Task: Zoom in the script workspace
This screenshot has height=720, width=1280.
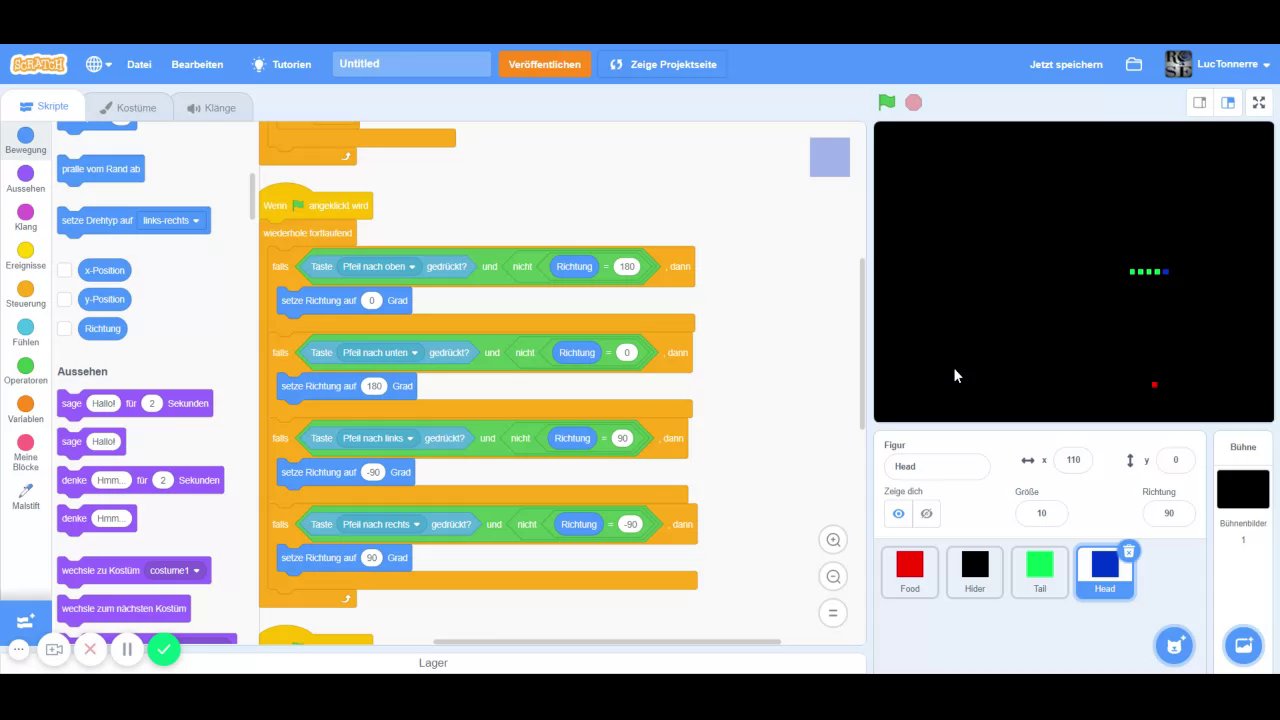Action: pos(832,540)
